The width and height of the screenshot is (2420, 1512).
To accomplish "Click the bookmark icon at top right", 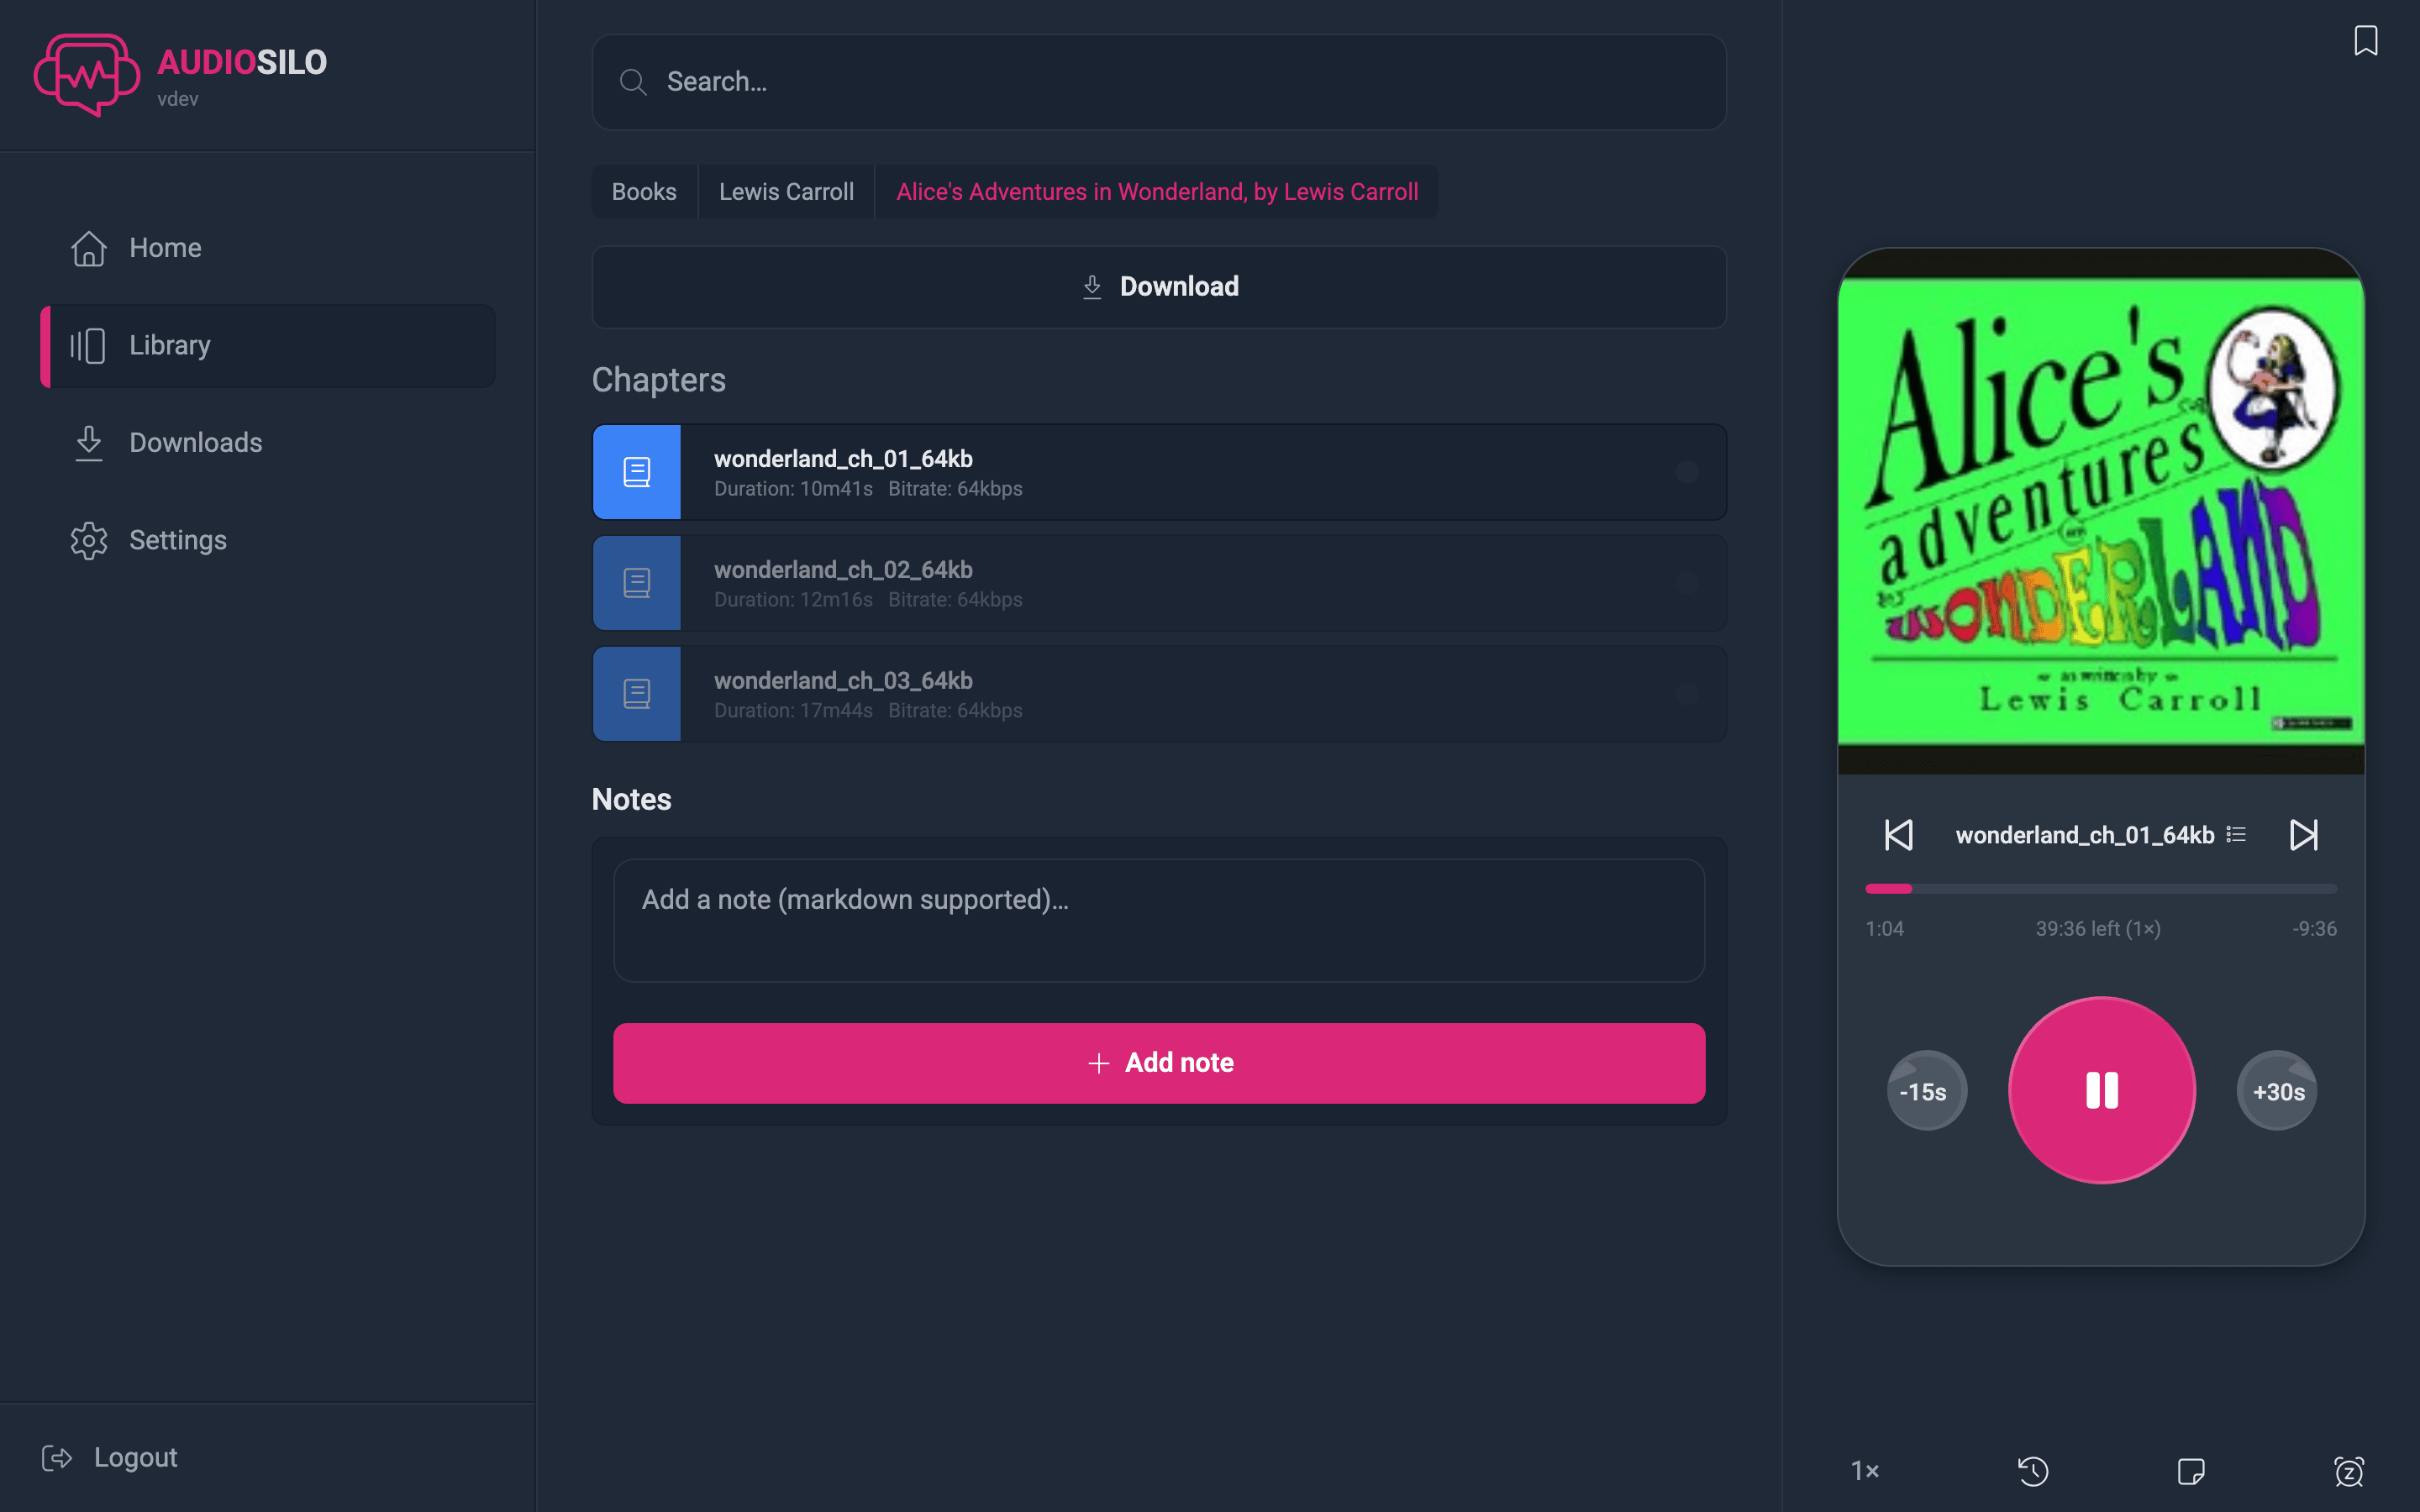I will point(2365,41).
